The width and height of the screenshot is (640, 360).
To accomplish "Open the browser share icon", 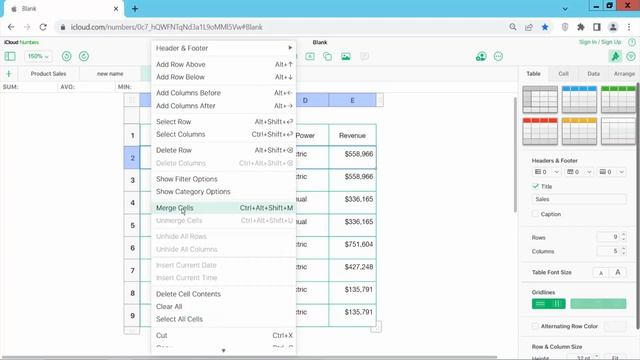I will pyautogui.click(x=529, y=27).
